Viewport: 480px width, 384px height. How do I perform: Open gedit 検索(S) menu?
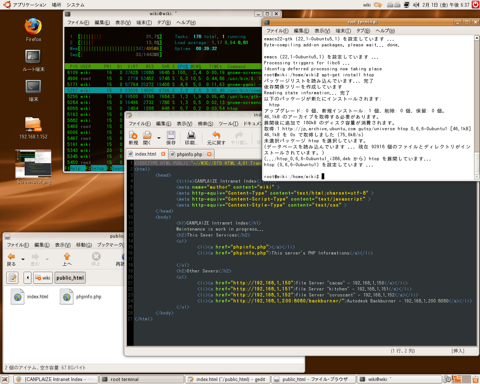point(205,124)
